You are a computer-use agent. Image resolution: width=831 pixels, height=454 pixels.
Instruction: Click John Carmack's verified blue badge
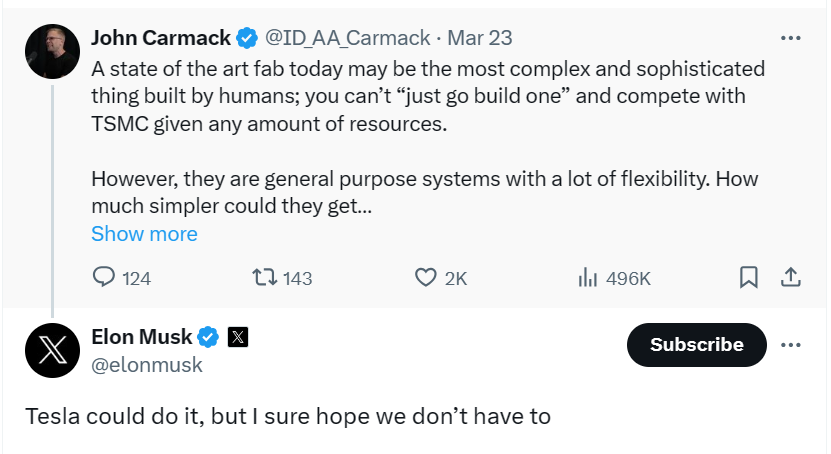247,38
